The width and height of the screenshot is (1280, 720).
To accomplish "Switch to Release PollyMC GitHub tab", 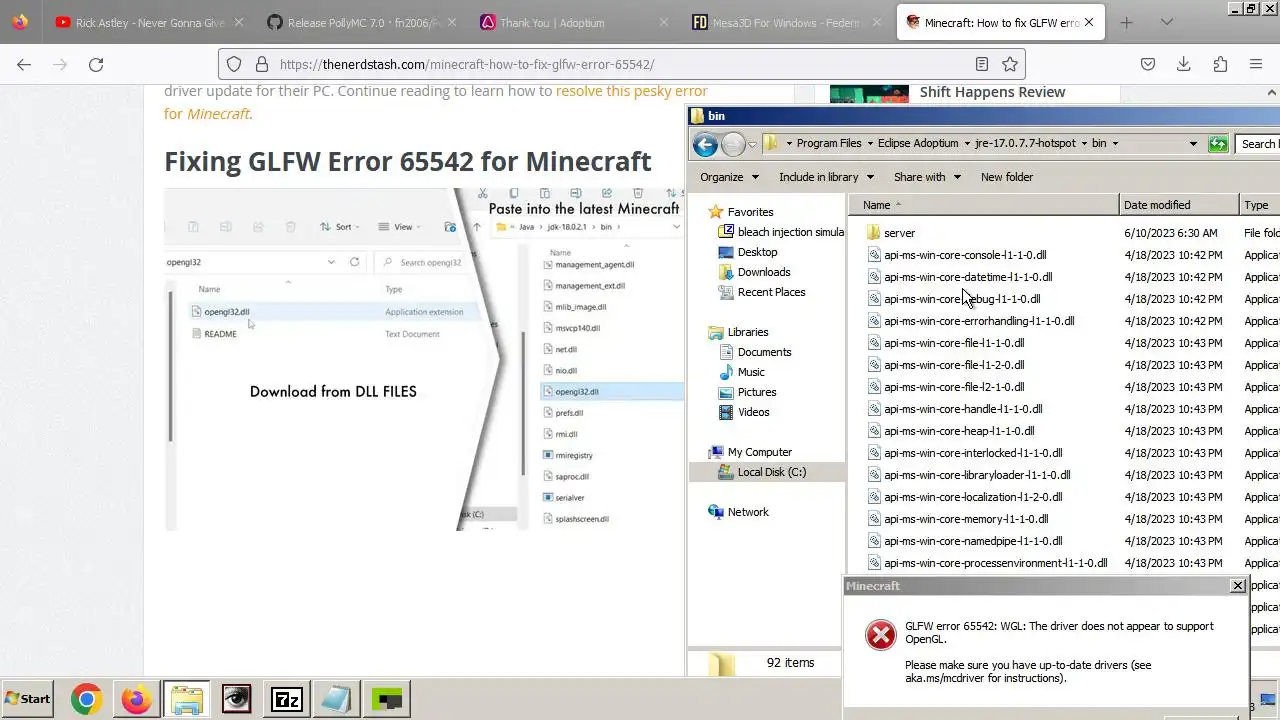I will click(362, 22).
